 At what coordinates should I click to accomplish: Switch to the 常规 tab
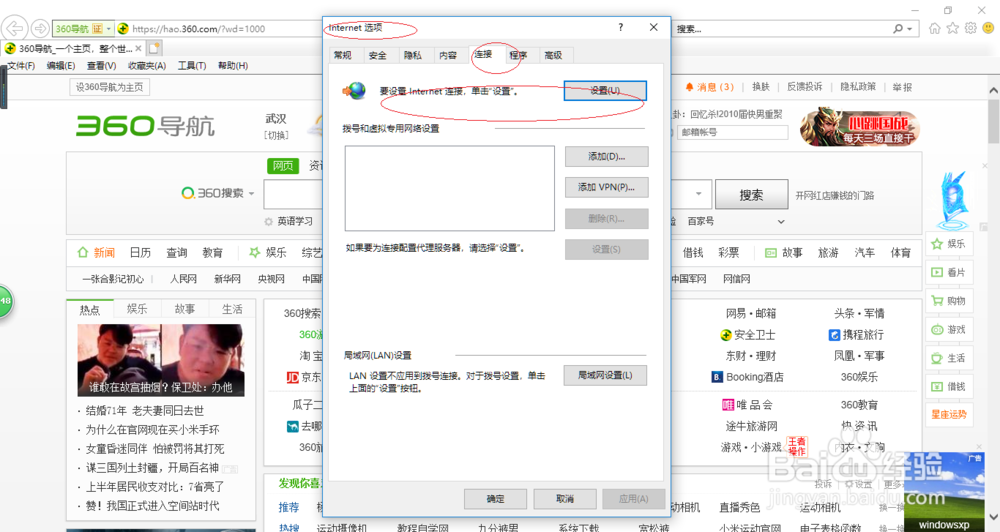pyautogui.click(x=343, y=55)
